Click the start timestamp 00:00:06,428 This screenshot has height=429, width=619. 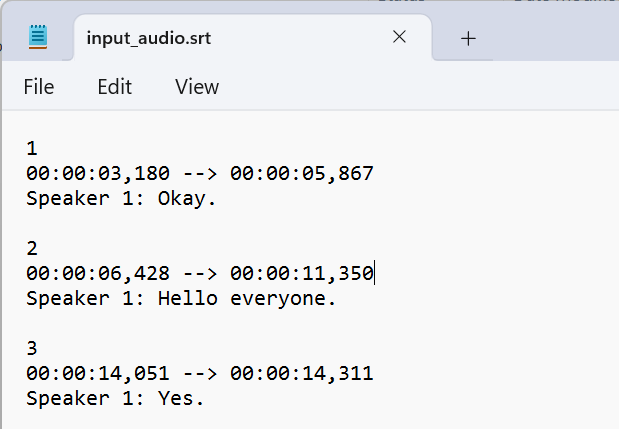click(x=98, y=273)
